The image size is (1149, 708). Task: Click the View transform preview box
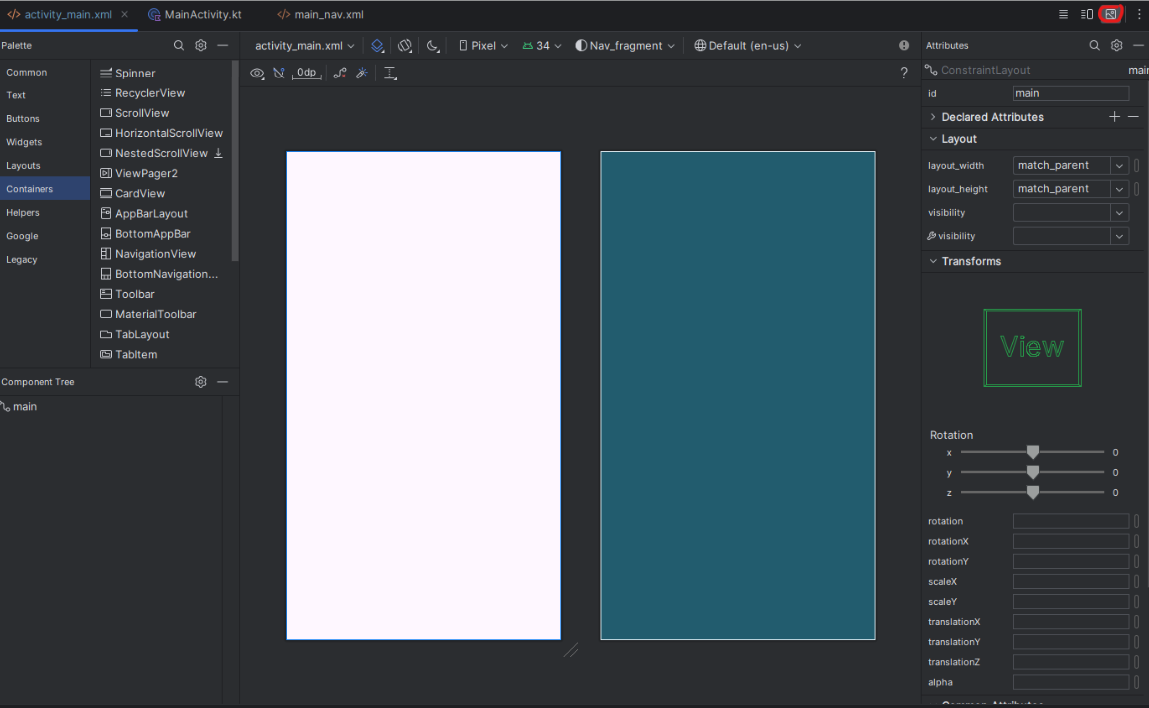pos(1032,347)
